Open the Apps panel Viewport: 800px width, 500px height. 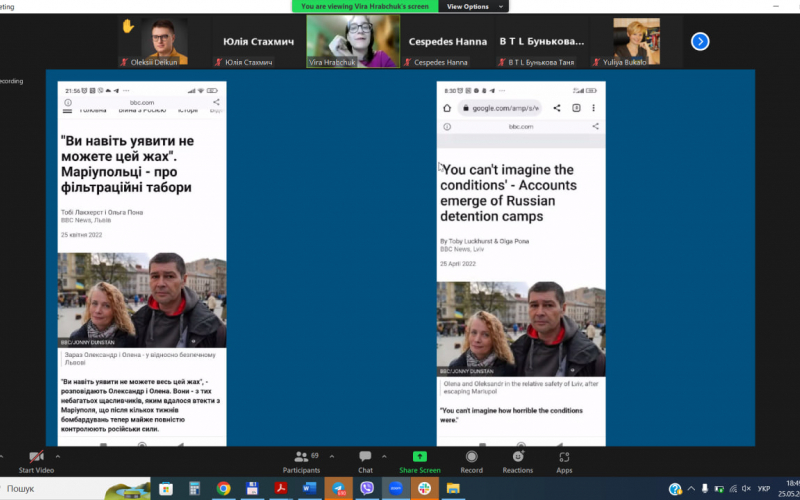[x=564, y=462]
